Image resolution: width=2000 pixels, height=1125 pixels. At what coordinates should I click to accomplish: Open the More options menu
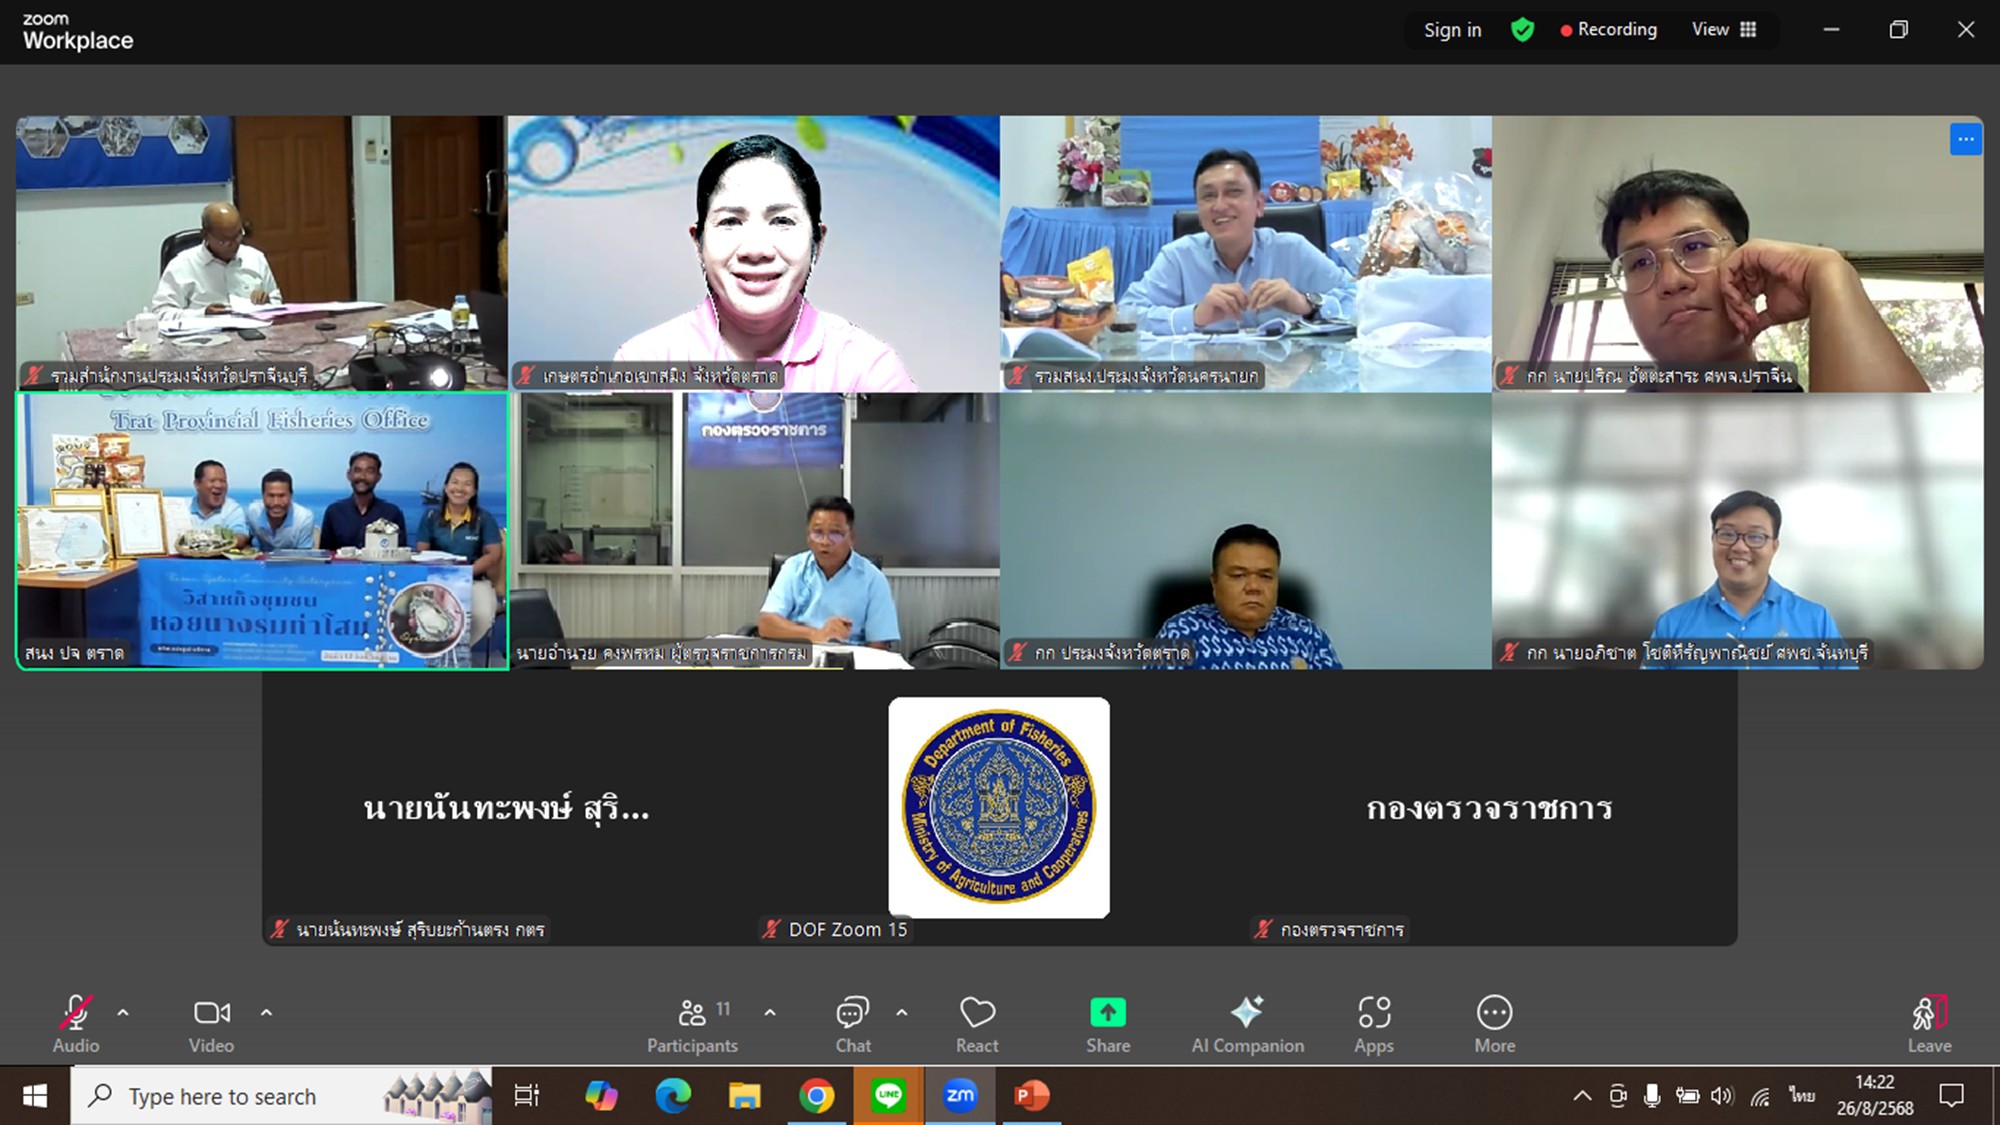pos(1494,1024)
